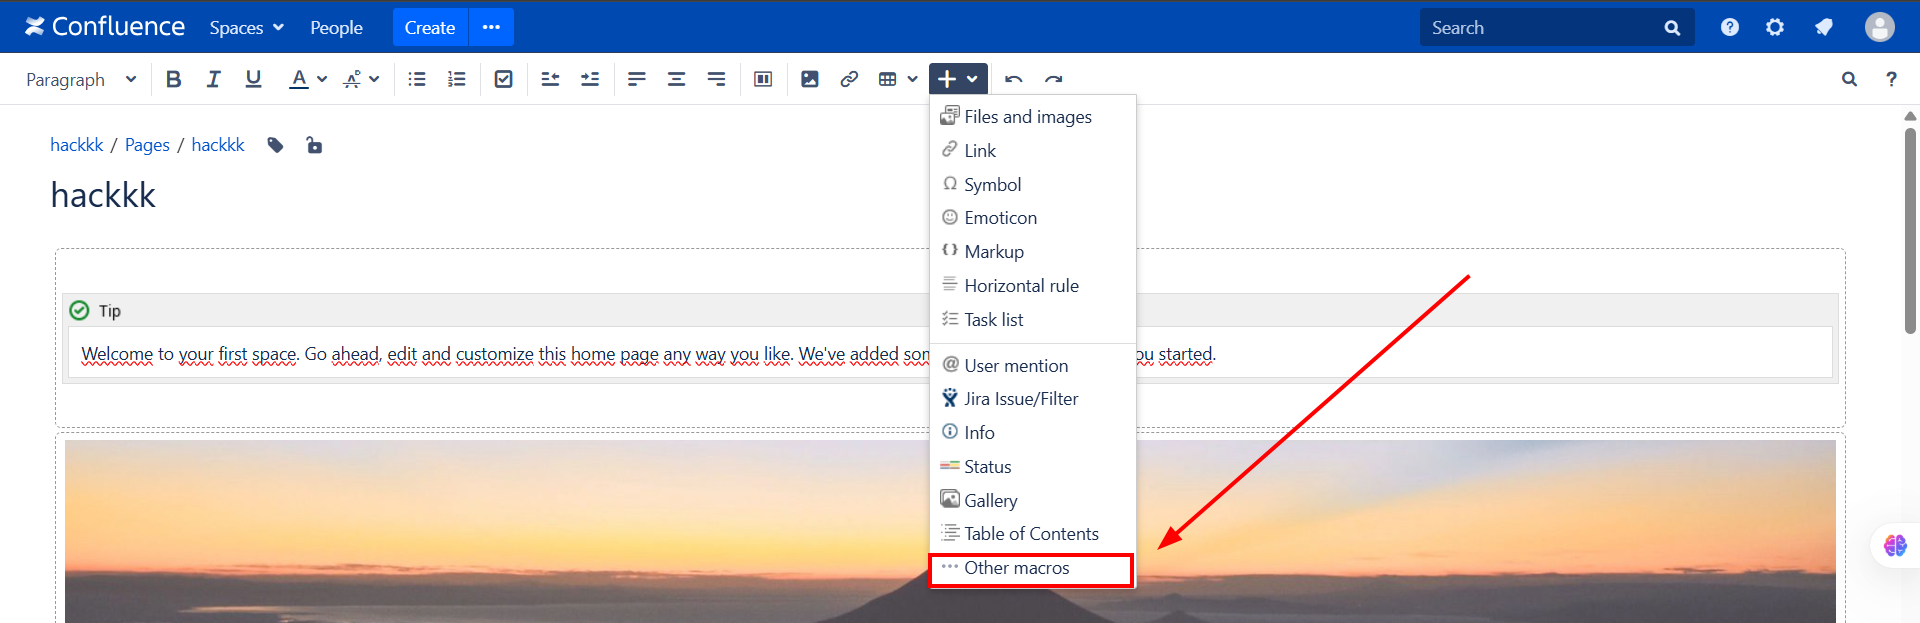
Task: Click the Redo icon
Action: pos(1054,79)
